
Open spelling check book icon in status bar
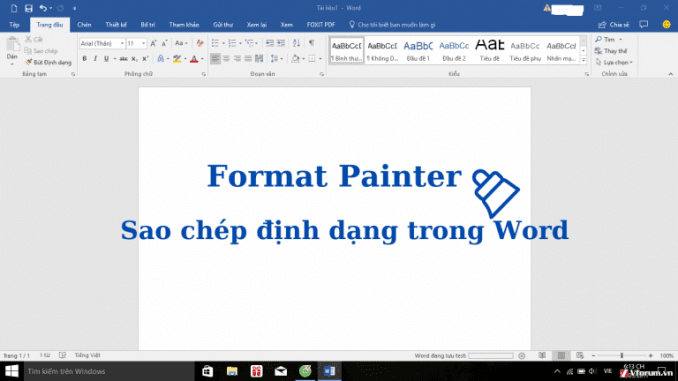click(63, 355)
